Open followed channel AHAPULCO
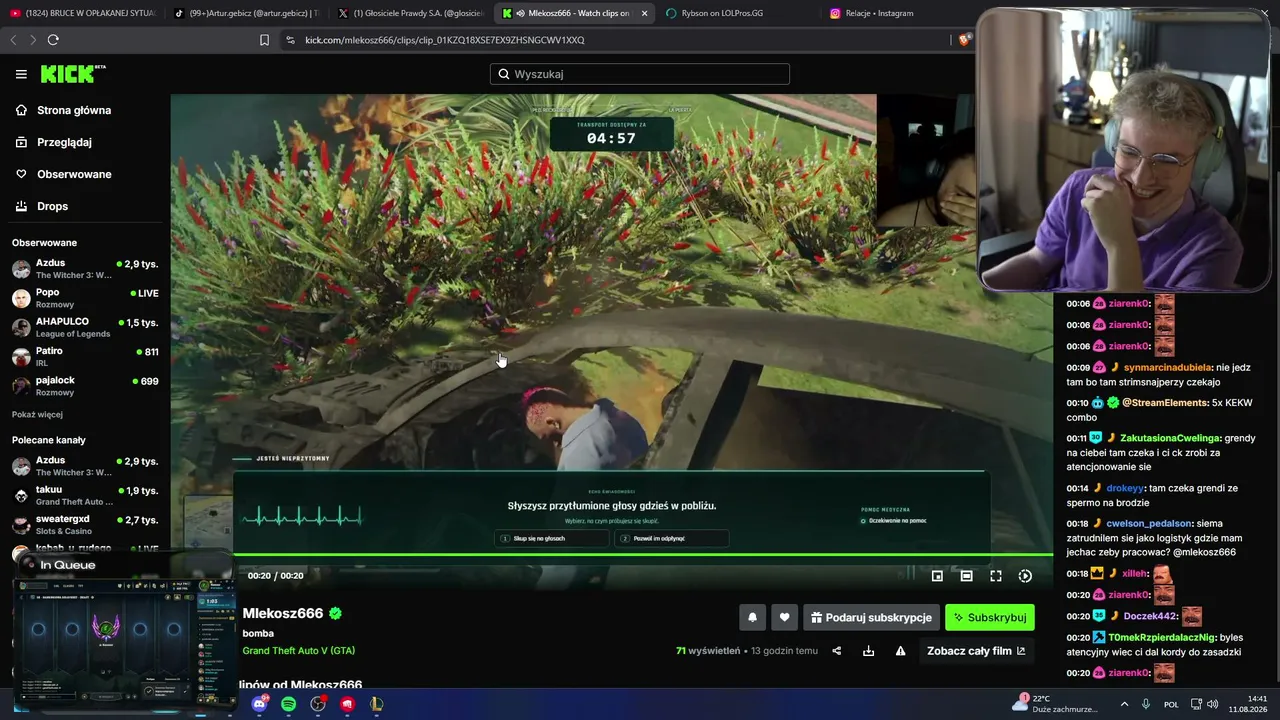Image resolution: width=1280 pixels, height=720 pixels. 85,327
